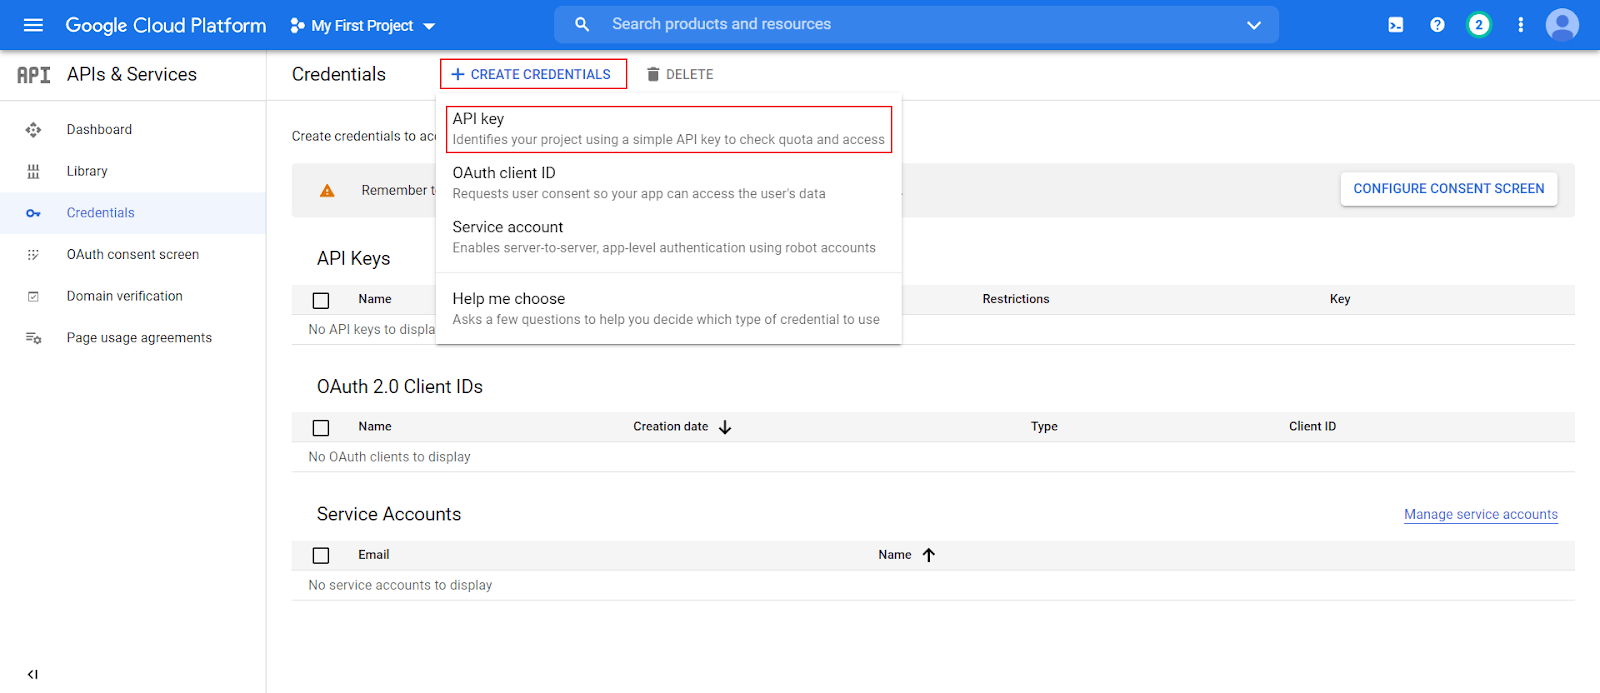The width and height of the screenshot is (1600, 693).
Task: Click CREATE CREDENTIALS button
Action: [533, 74]
